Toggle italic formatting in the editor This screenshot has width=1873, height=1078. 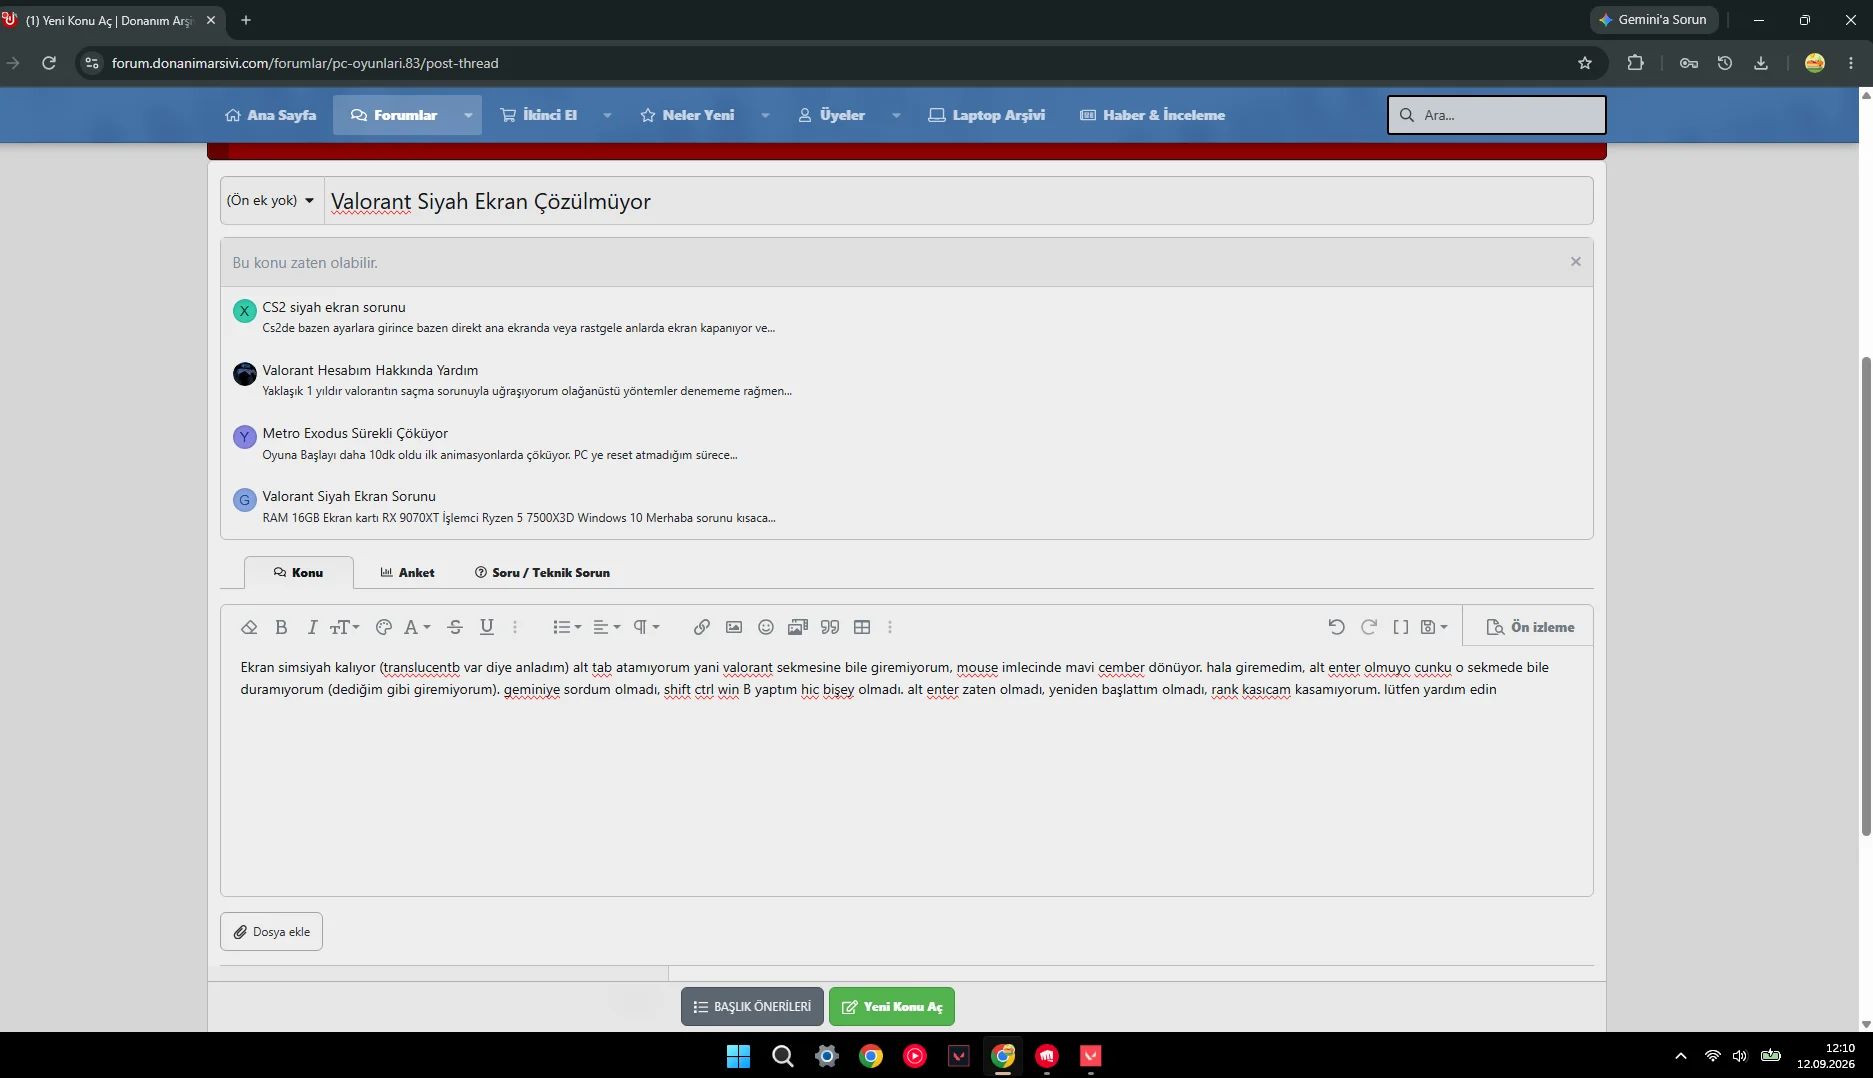tap(312, 627)
